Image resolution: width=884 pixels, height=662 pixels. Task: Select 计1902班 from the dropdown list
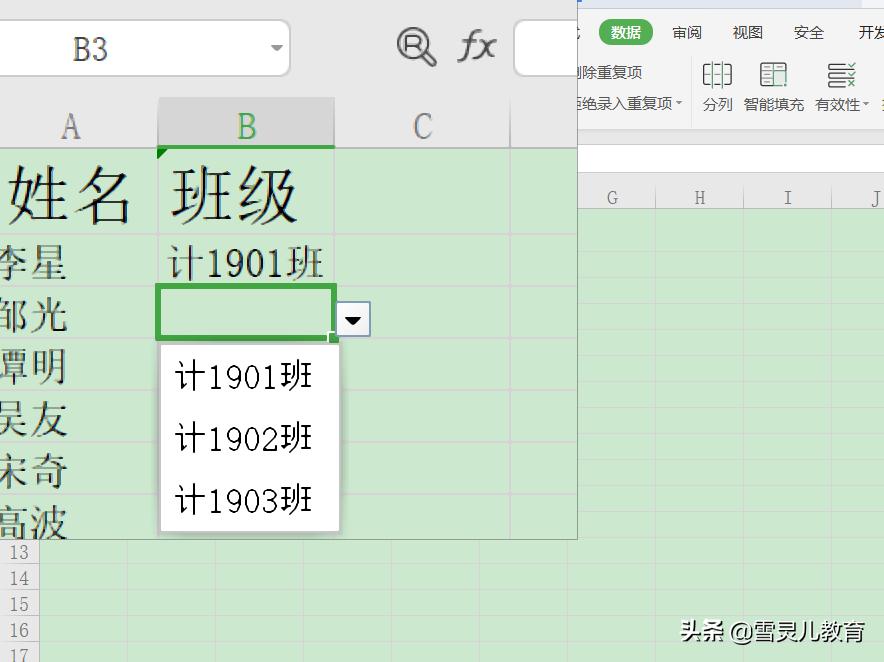click(244, 438)
